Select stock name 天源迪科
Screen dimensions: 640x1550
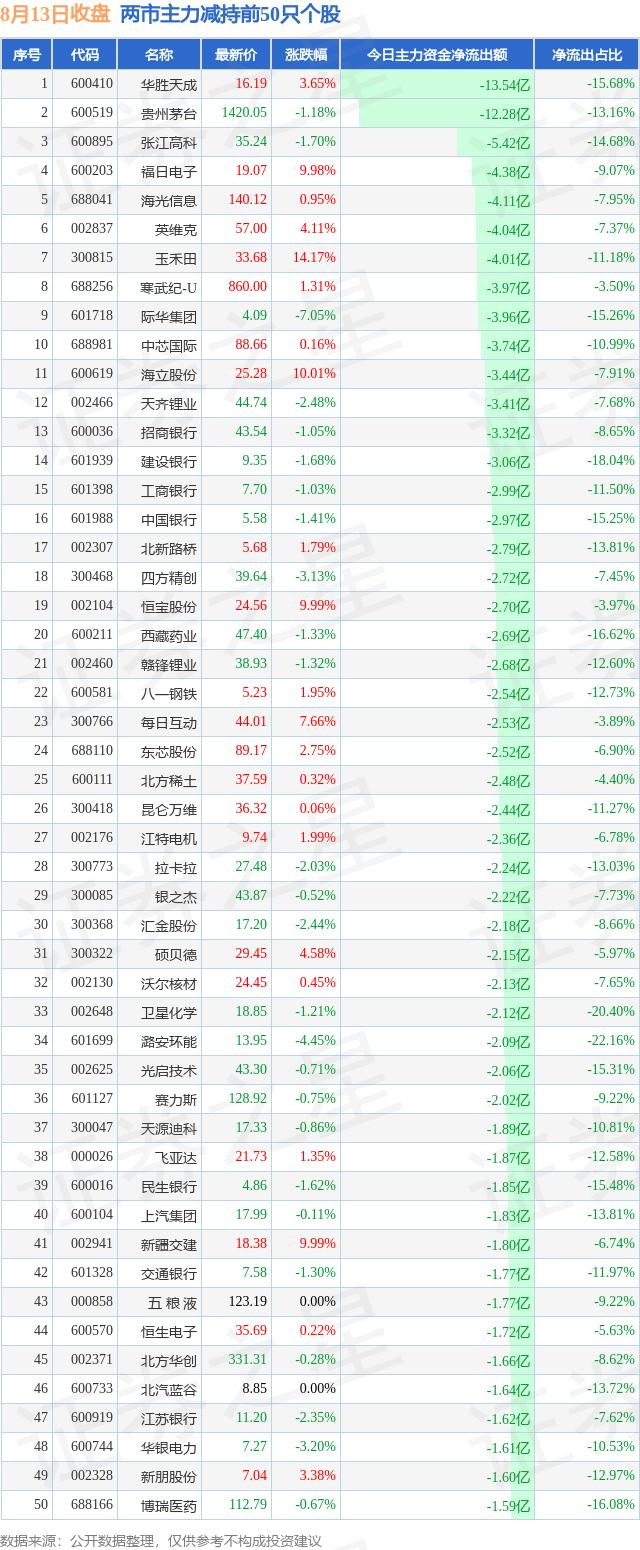tap(169, 1128)
